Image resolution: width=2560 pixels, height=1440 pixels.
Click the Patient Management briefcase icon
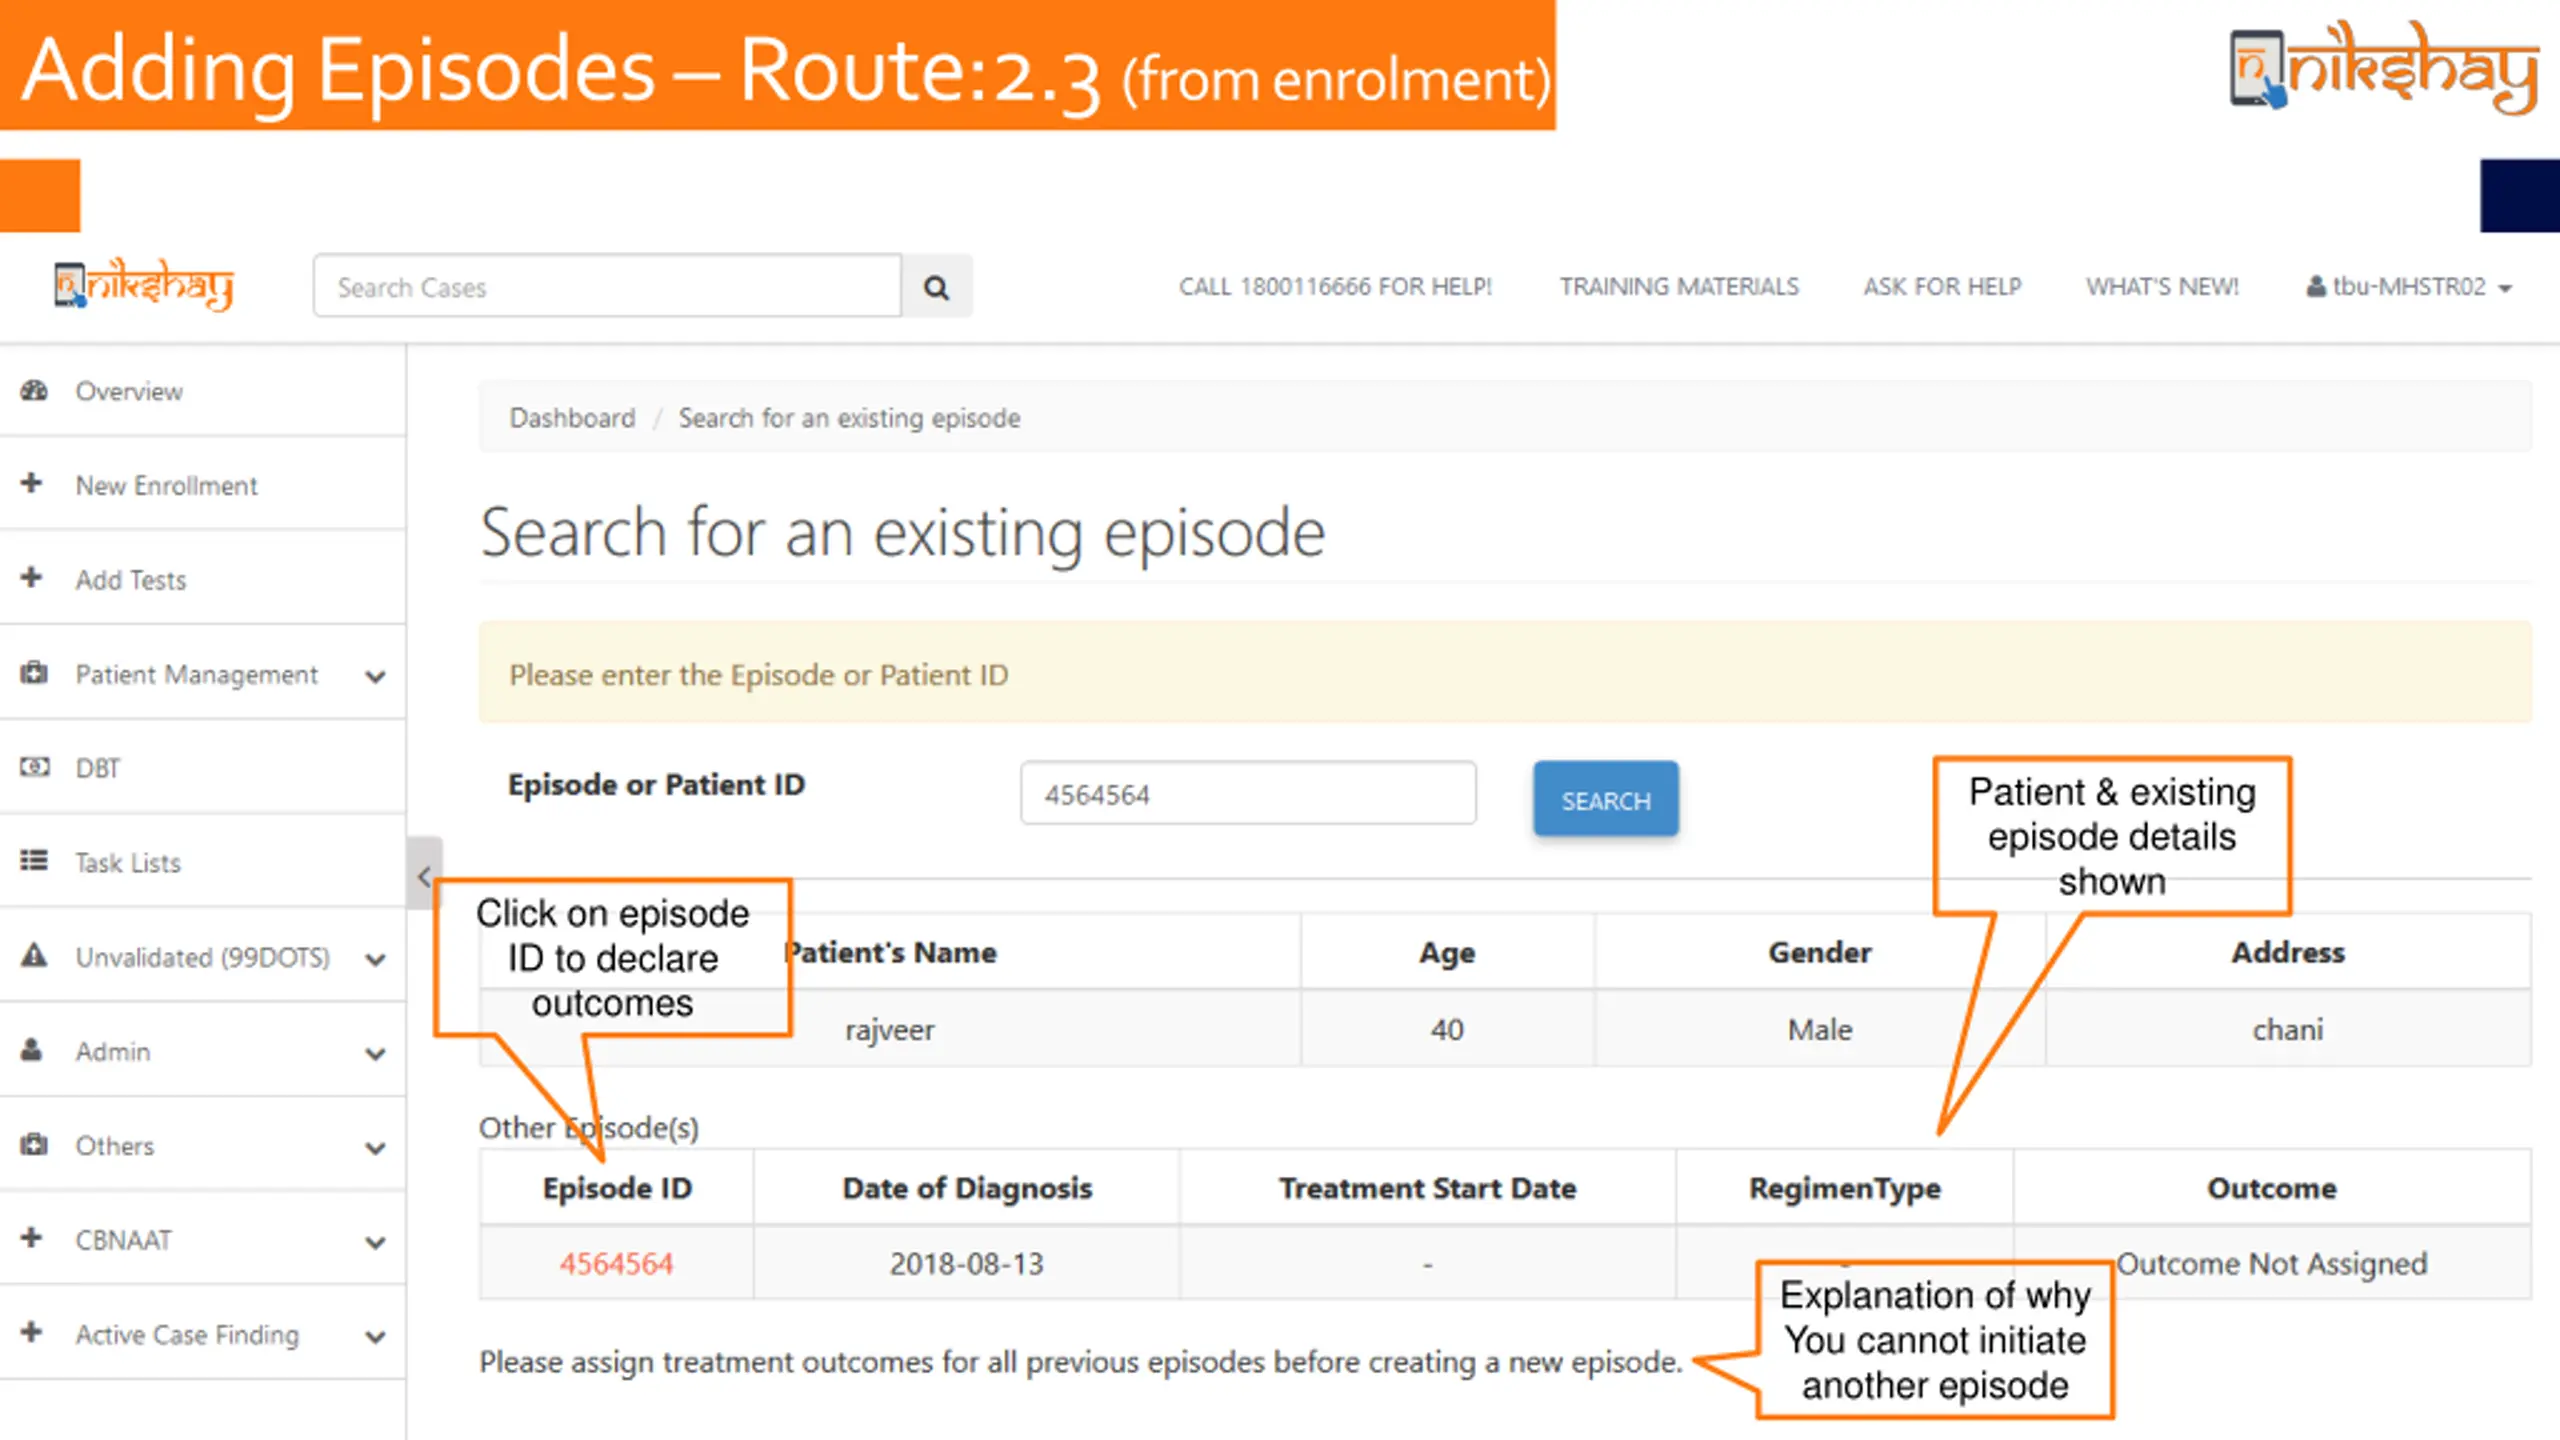(34, 673)
